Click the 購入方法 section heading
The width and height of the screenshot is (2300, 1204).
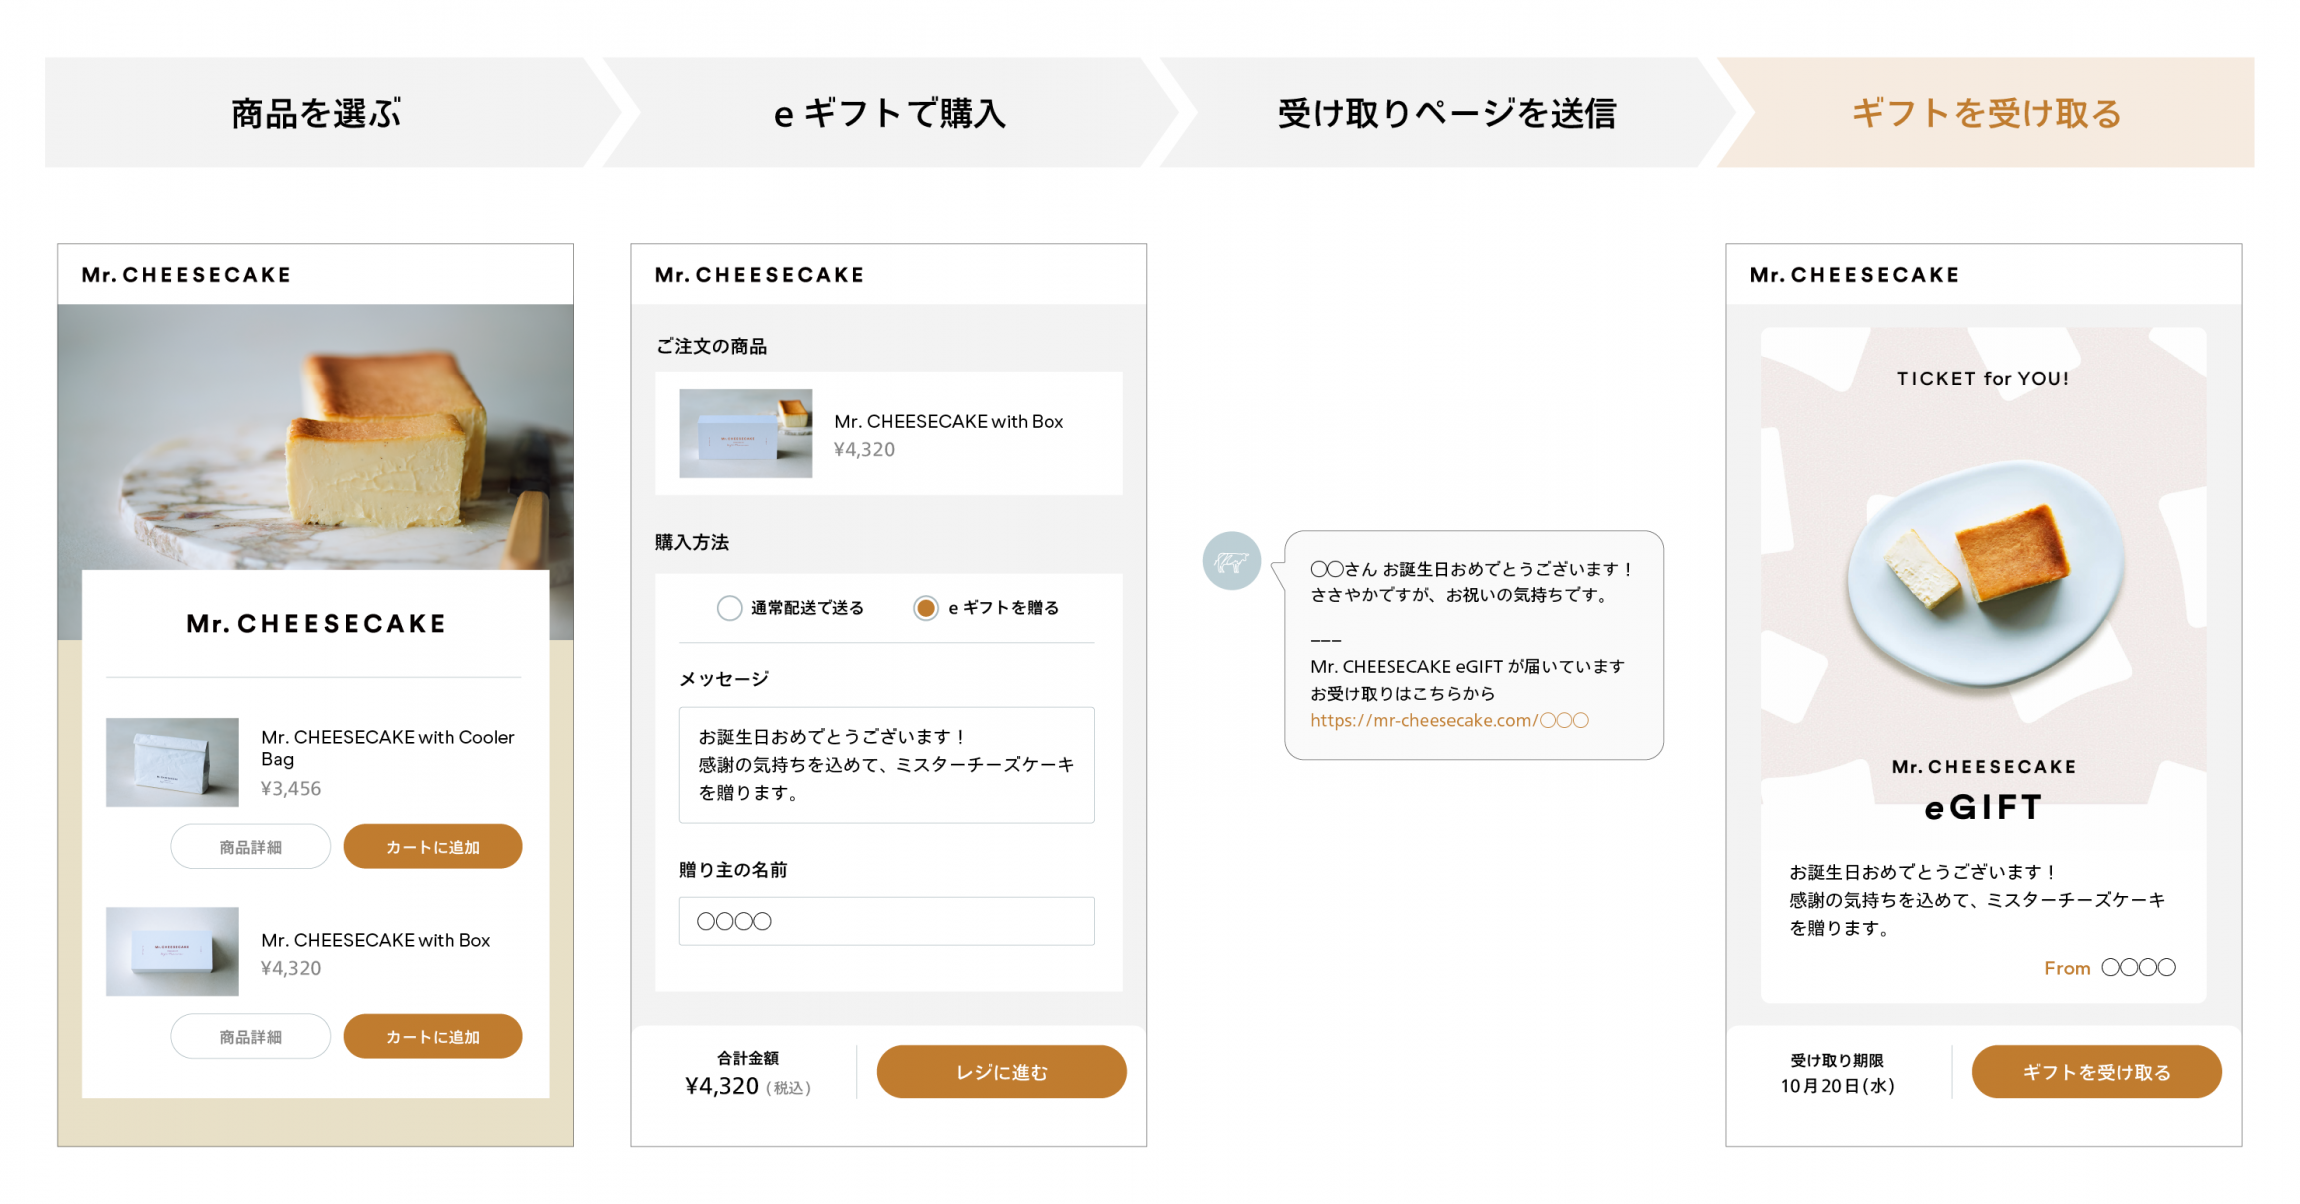692,542
